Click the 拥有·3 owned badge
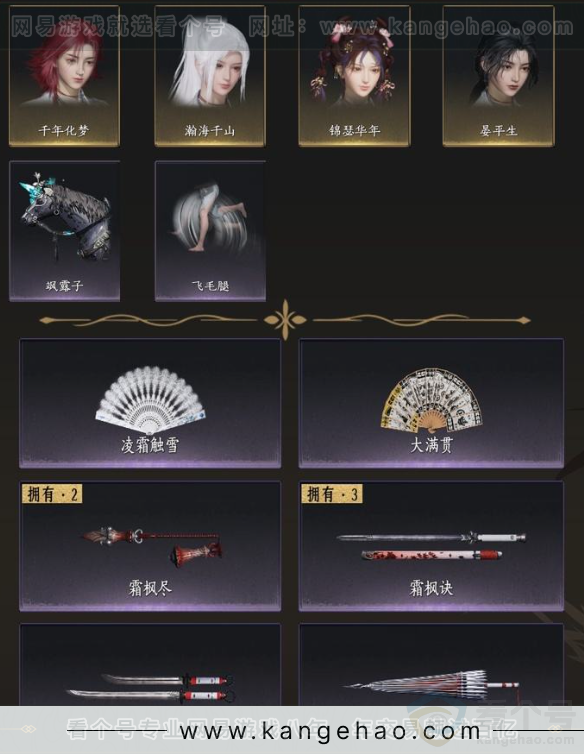584x755 pixels. click(332, 494)
